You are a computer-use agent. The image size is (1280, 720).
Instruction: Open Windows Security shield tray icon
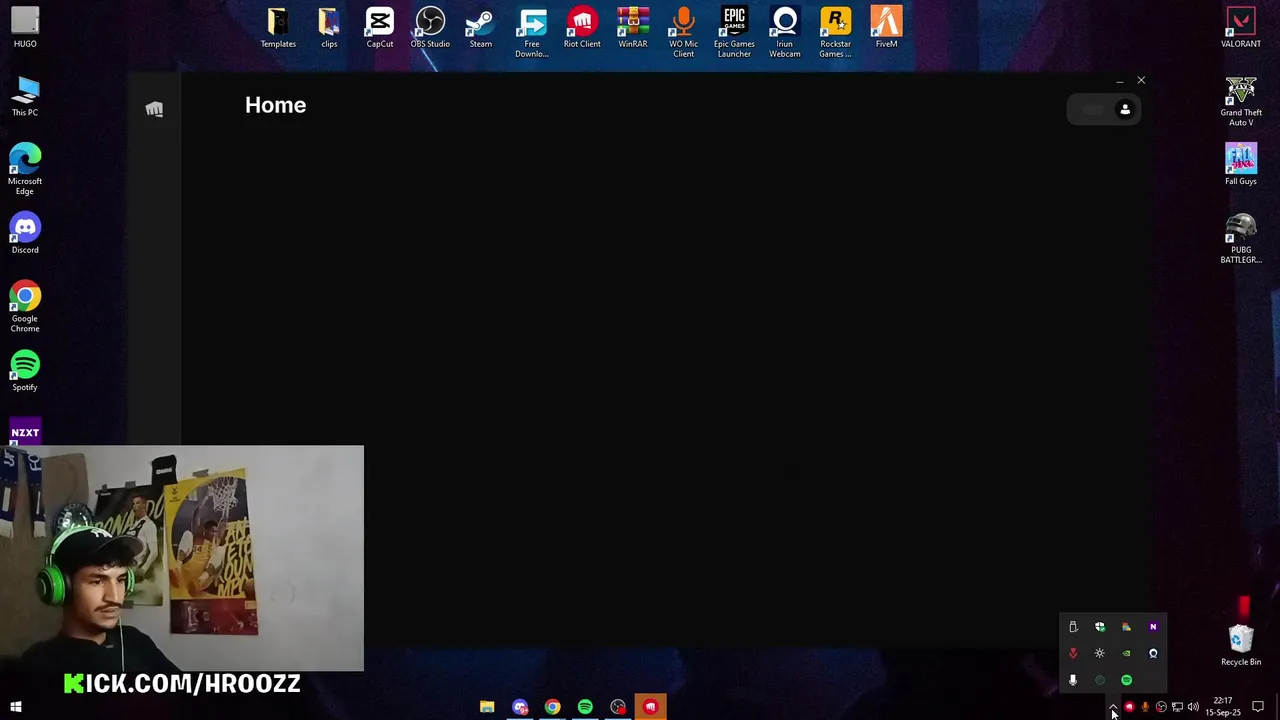[x=1100, y=627]
